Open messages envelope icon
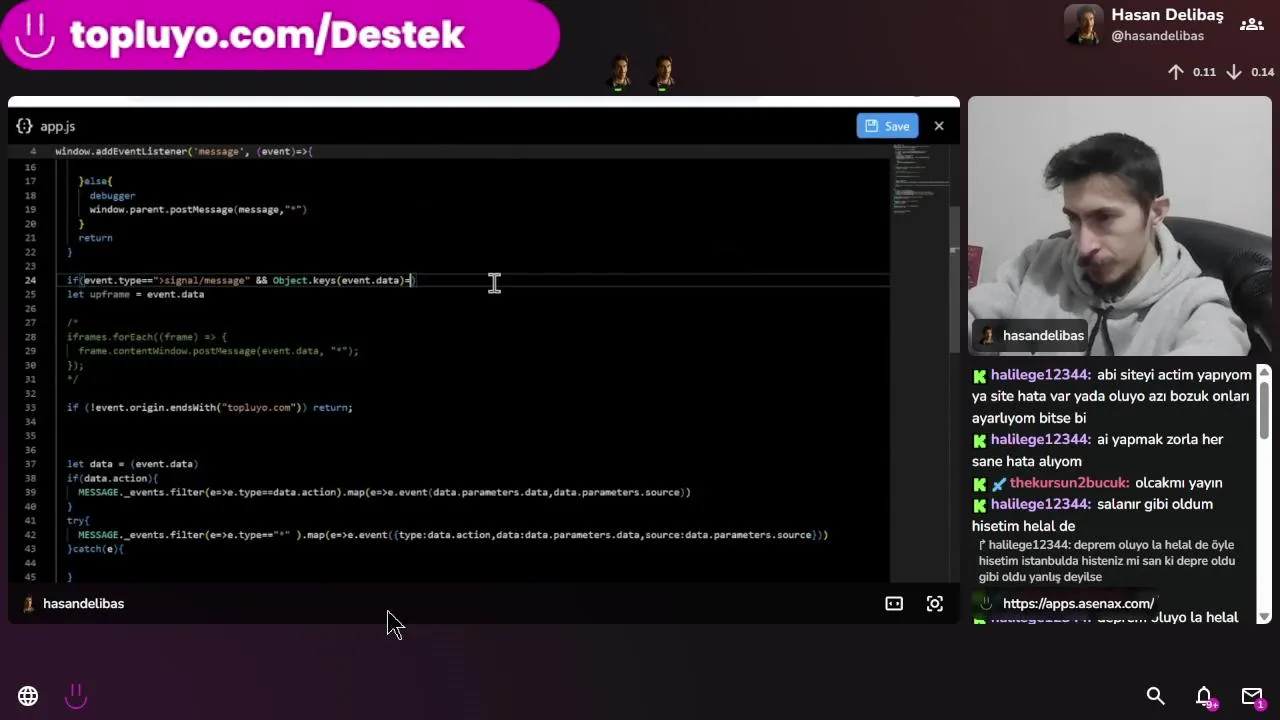 coord(1252,696)
